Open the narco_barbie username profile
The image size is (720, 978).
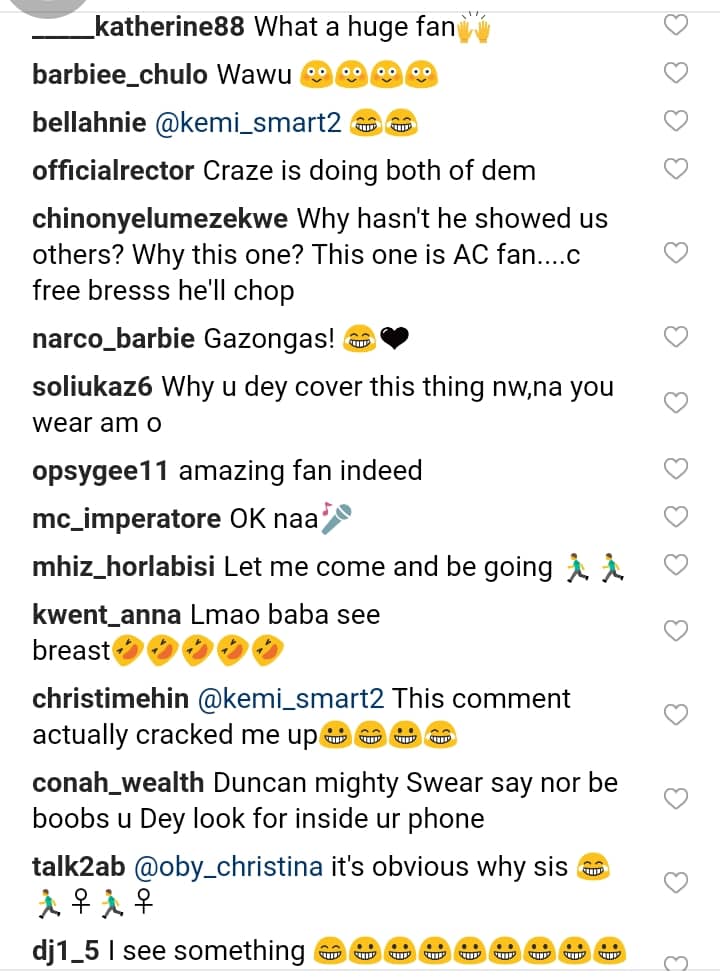point(113,339)
